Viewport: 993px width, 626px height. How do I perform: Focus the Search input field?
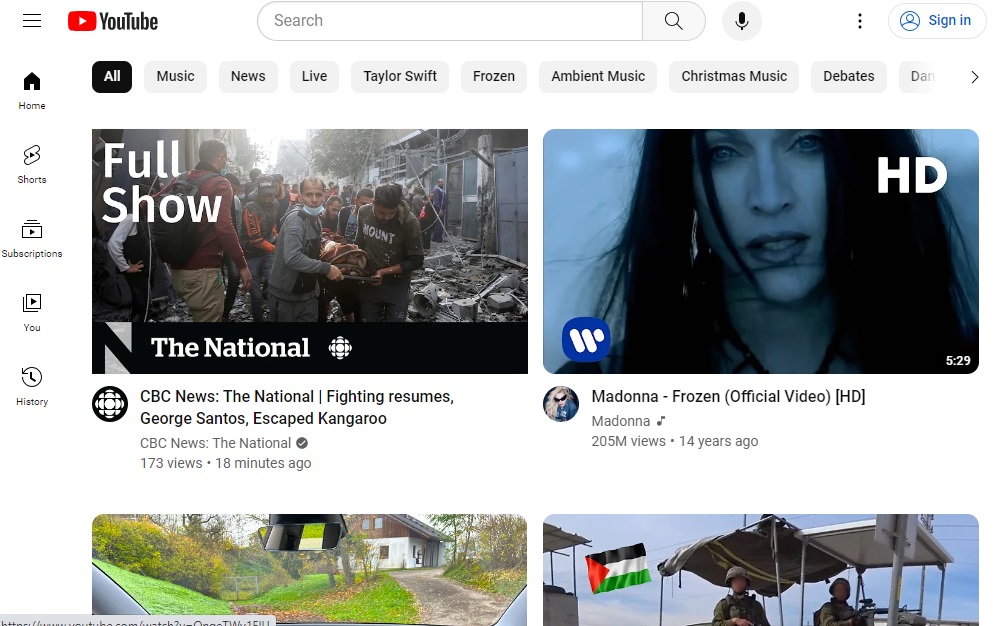point(450,21)
